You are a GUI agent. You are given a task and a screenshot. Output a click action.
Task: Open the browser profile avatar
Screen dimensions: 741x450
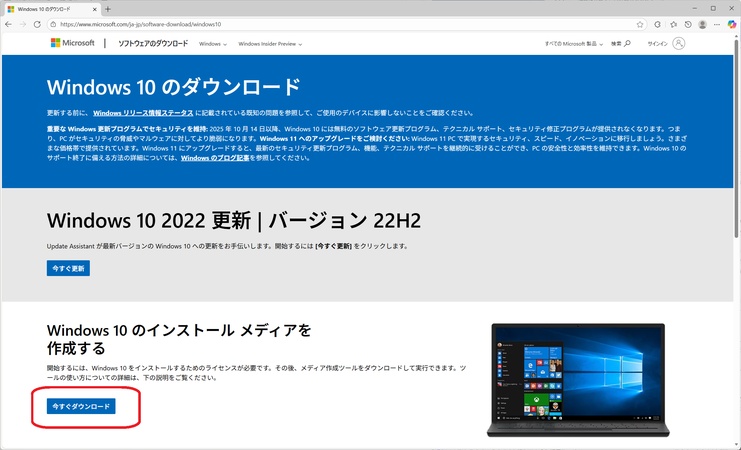coord(703,25)
